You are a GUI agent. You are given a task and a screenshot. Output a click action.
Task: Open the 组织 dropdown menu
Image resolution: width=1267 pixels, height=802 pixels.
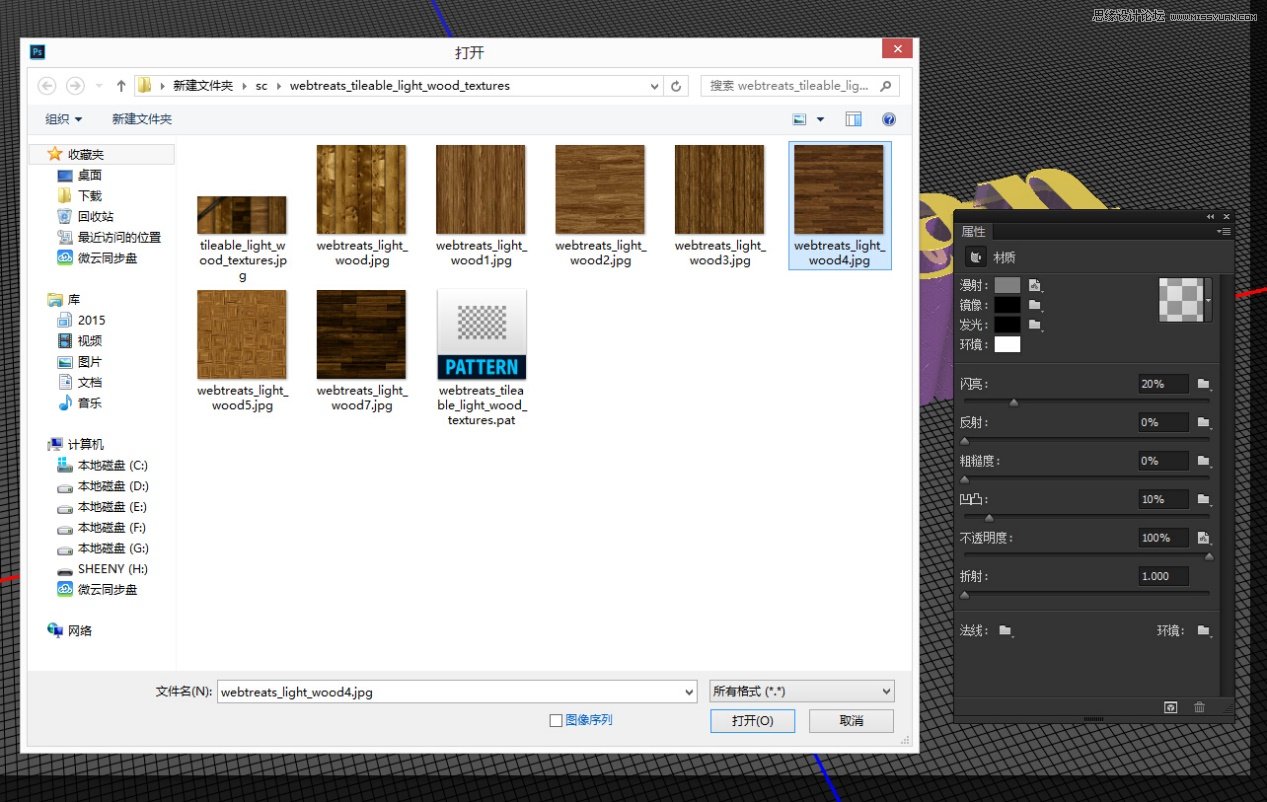click(x=64, y=119)
